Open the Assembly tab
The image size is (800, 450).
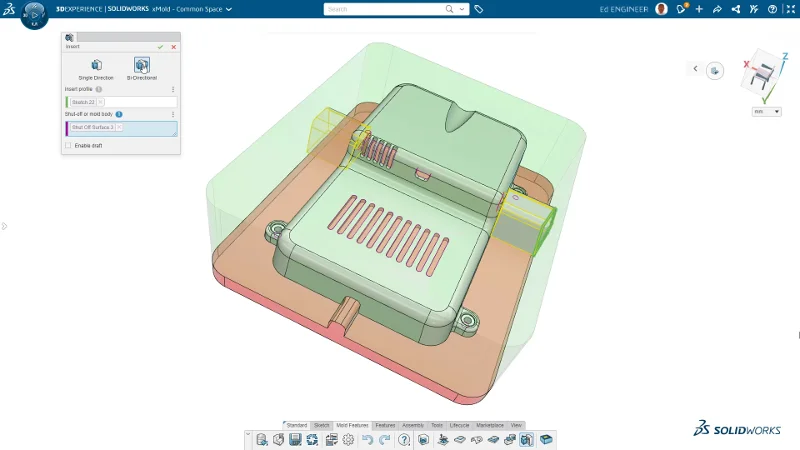click(412, 425)
